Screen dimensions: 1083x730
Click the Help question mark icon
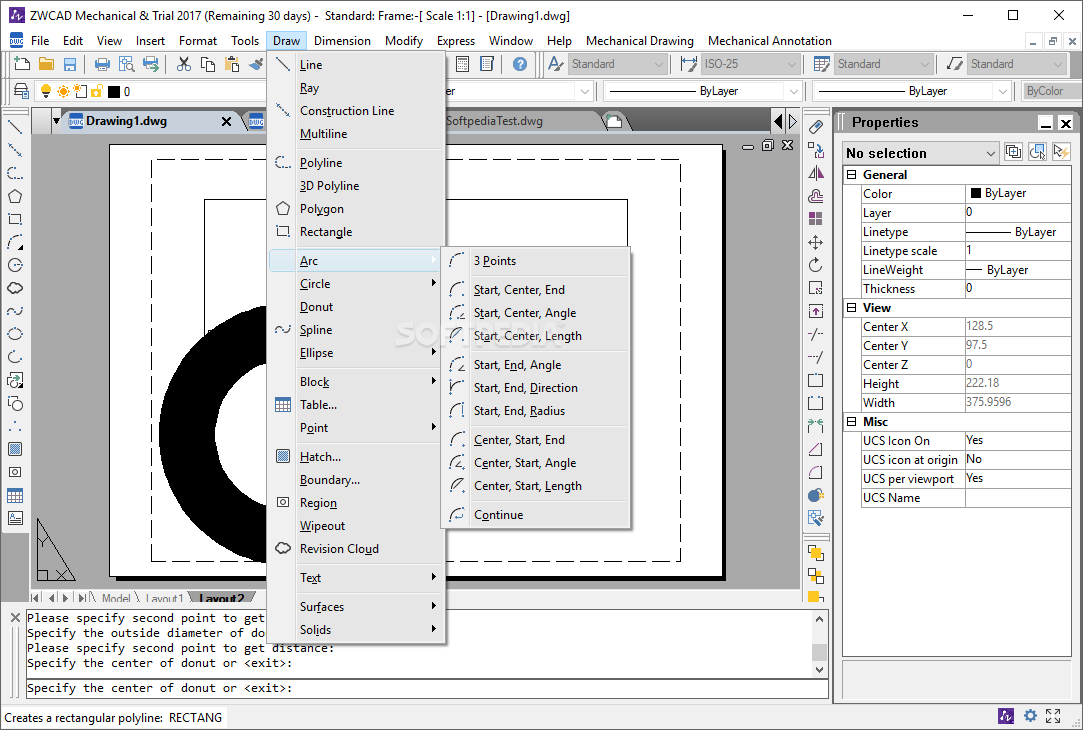(520, 64)
